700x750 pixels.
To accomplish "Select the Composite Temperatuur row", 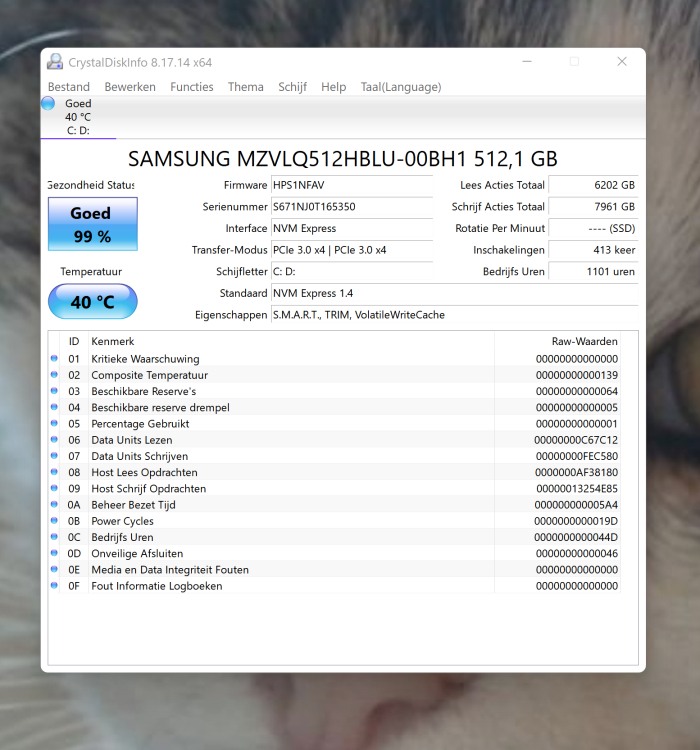I will (334, 375).
